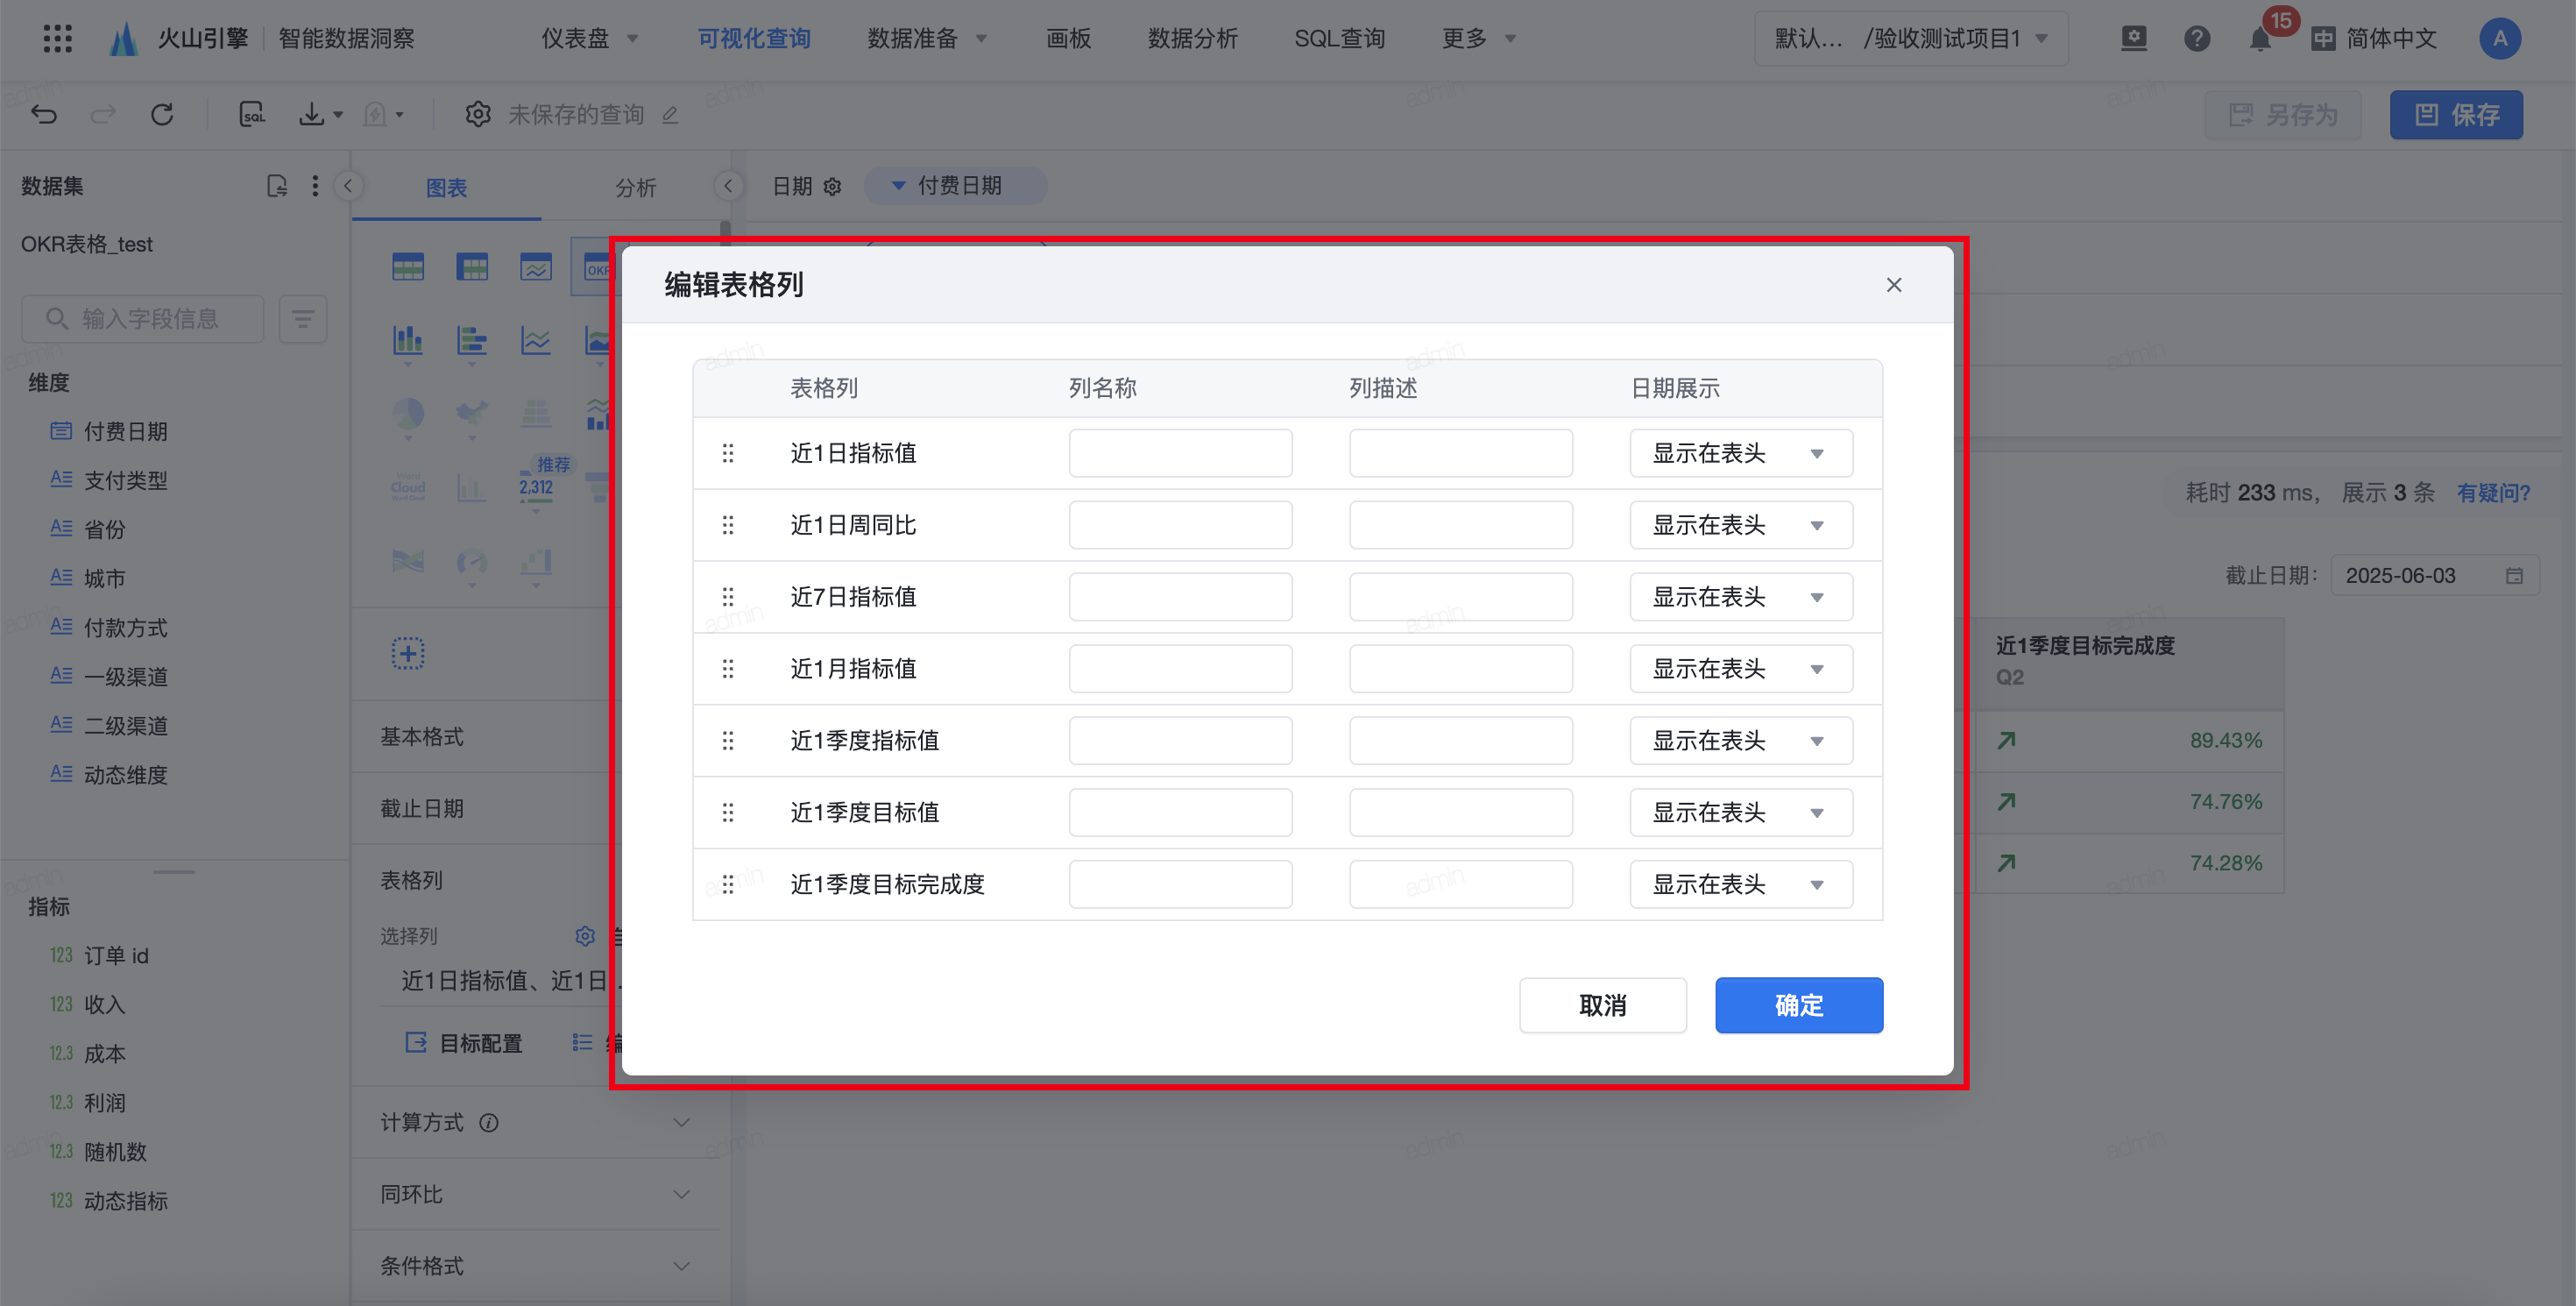The image size is (2576, 1306).
Task: Expand the 计算方式 section
Action: pyautogui.click(x=536, y=1123)
